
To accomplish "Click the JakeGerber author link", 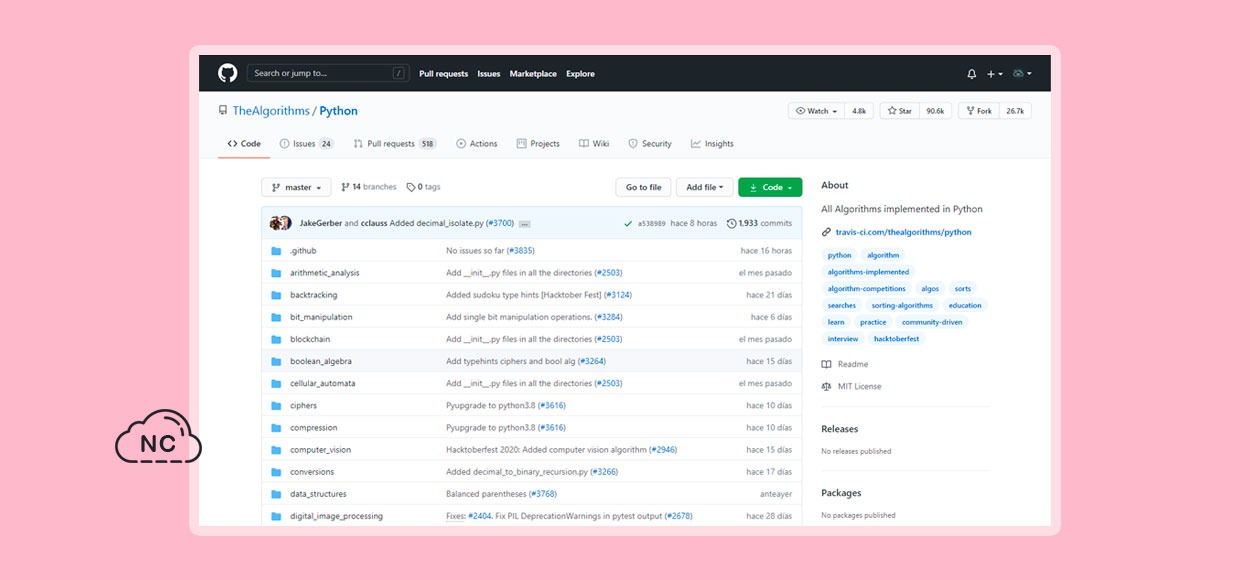I will (x=321, y=224).
